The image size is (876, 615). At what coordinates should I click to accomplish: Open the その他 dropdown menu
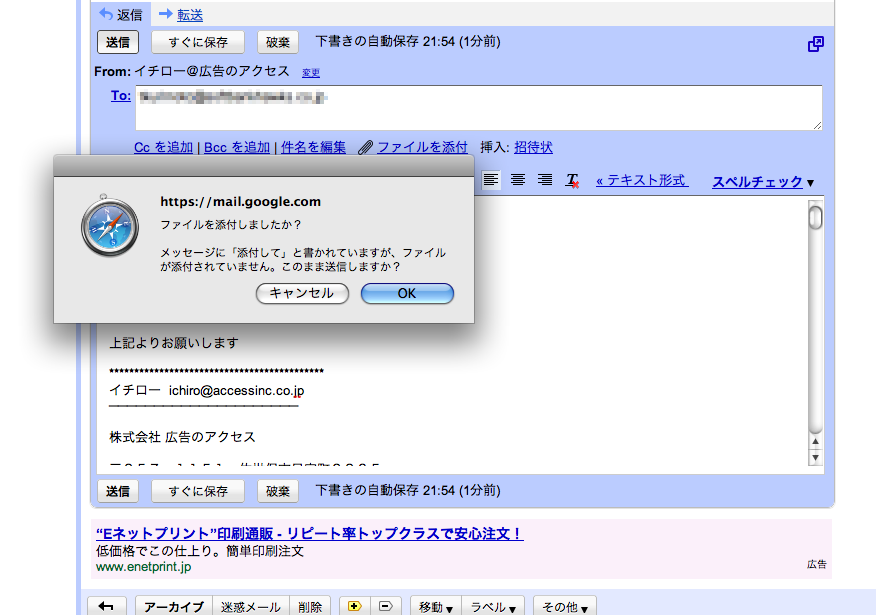565,607
